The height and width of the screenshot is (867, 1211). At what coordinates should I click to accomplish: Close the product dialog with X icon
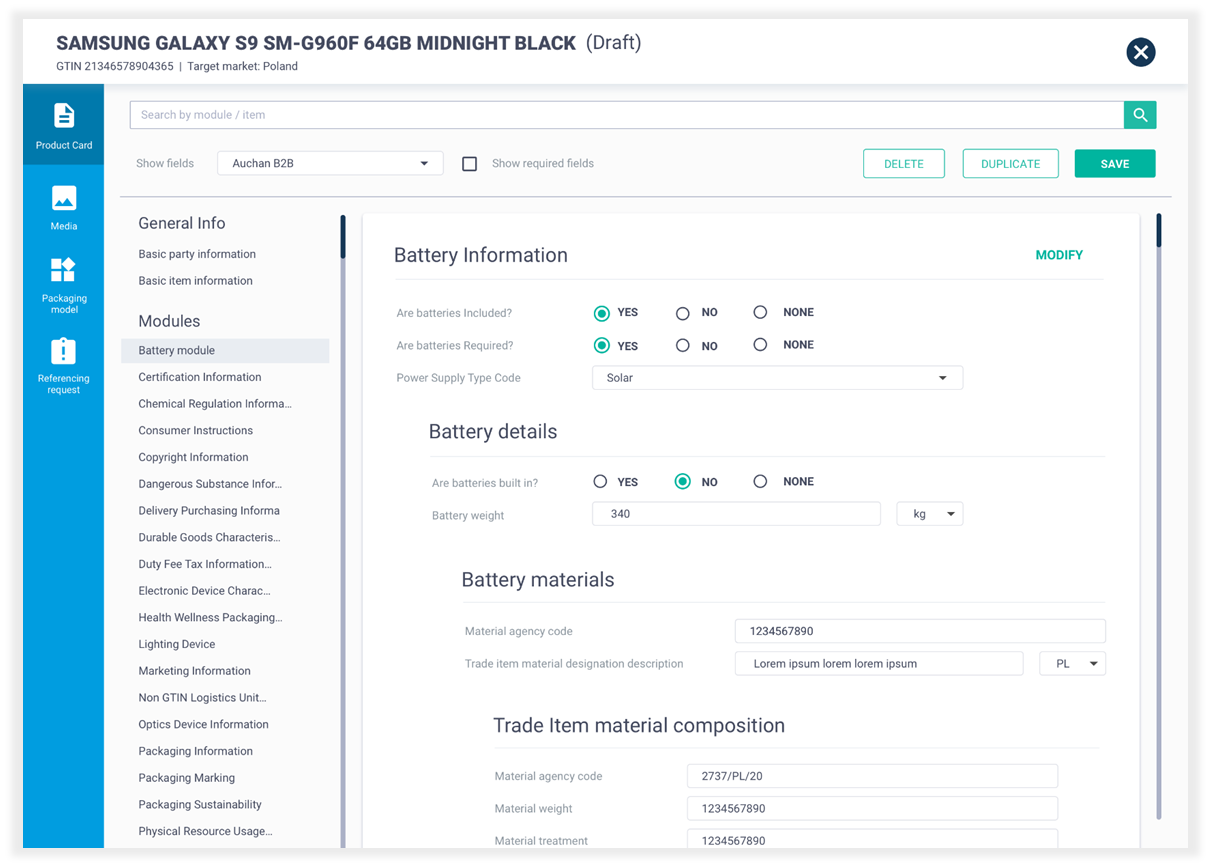point(1140,52)
